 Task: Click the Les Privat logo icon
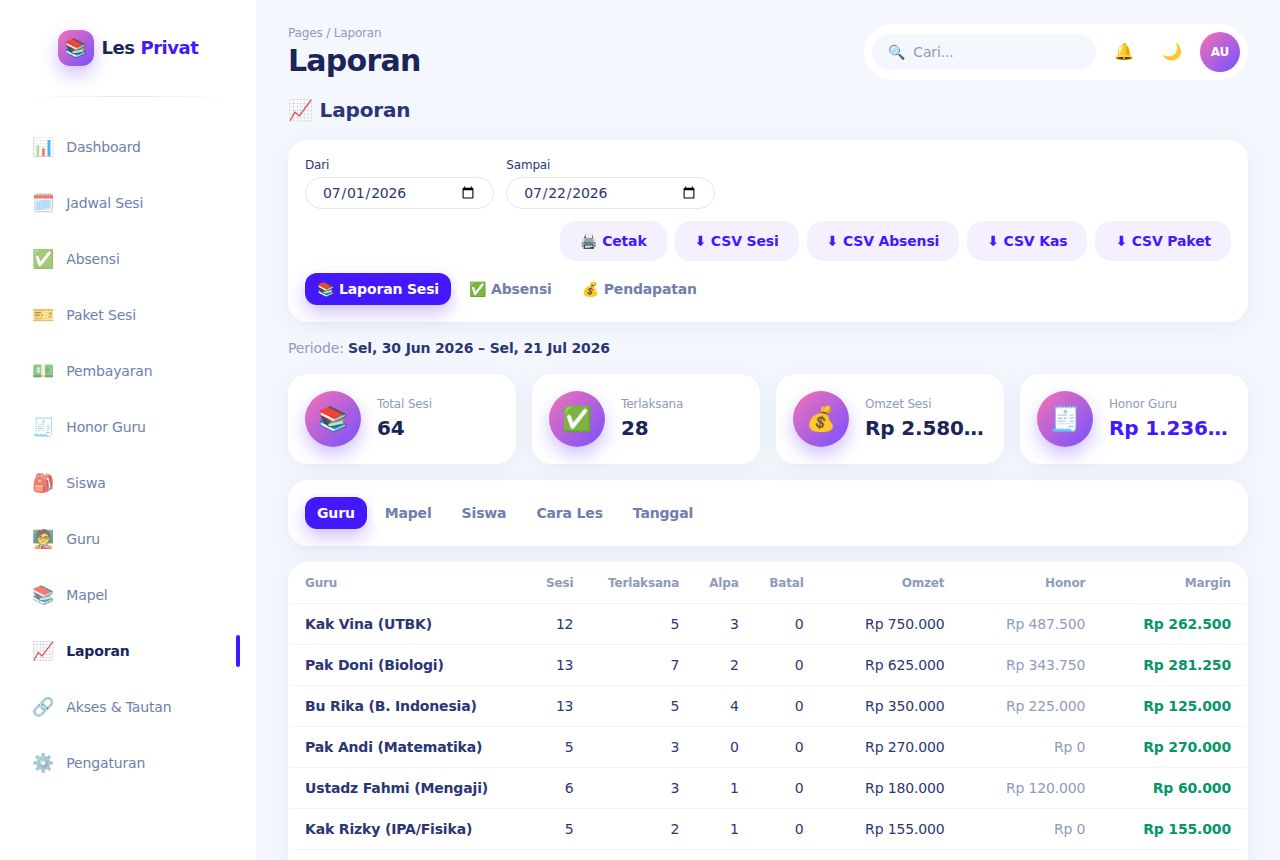tap(76, 48)
